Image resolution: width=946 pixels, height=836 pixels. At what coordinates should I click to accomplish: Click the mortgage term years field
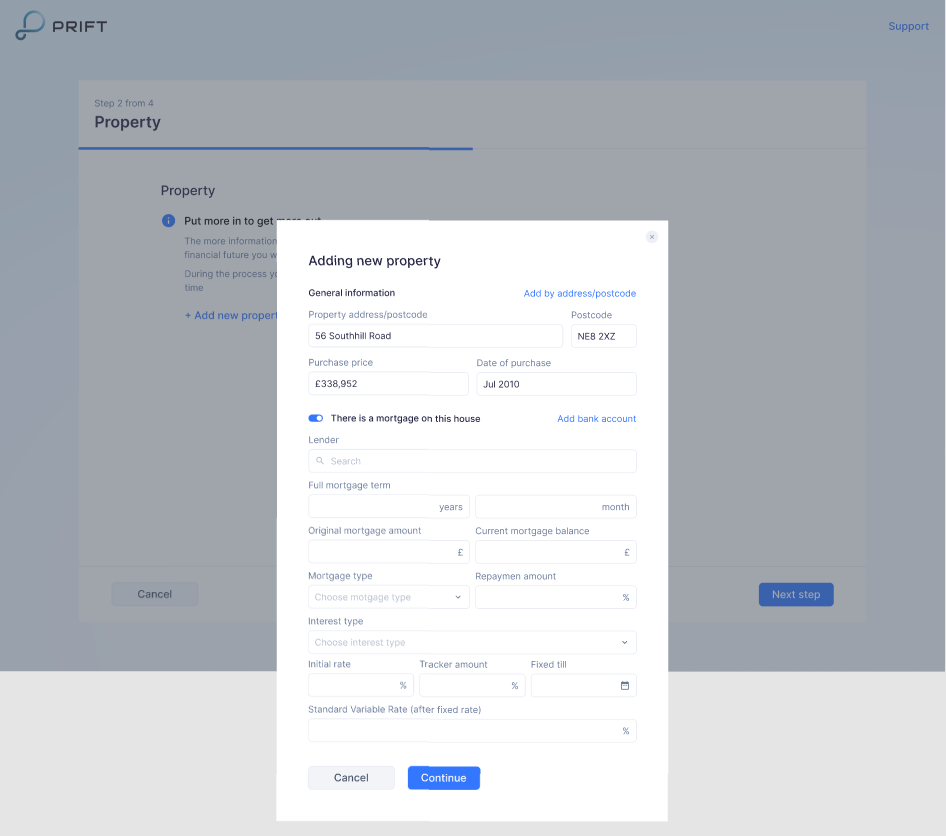(x=389, y=507)
